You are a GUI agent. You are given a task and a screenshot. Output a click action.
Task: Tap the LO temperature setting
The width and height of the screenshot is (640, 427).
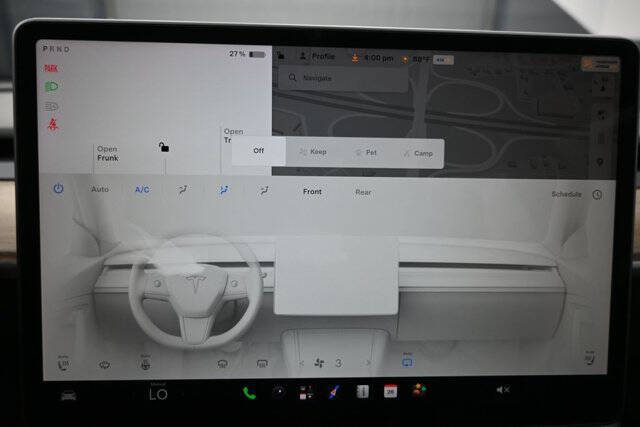tap(158, 394)
